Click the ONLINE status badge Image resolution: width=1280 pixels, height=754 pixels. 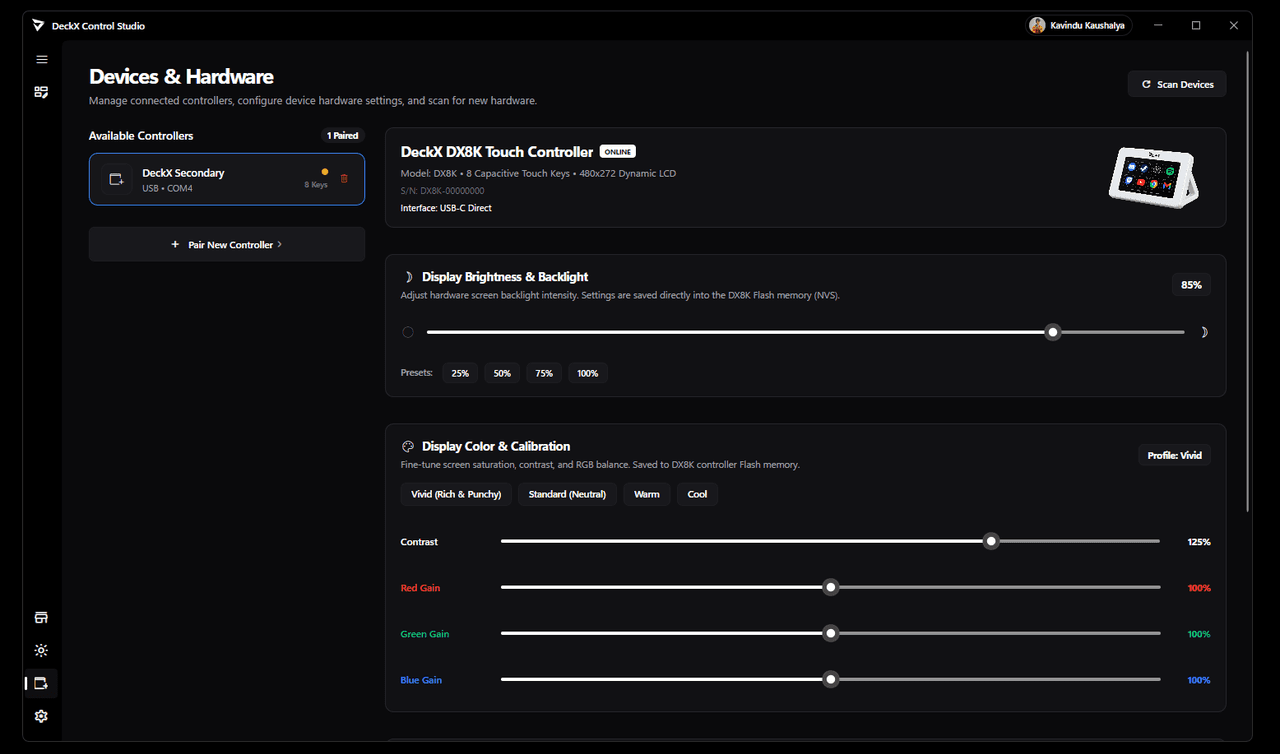click(x=617, y=152)
